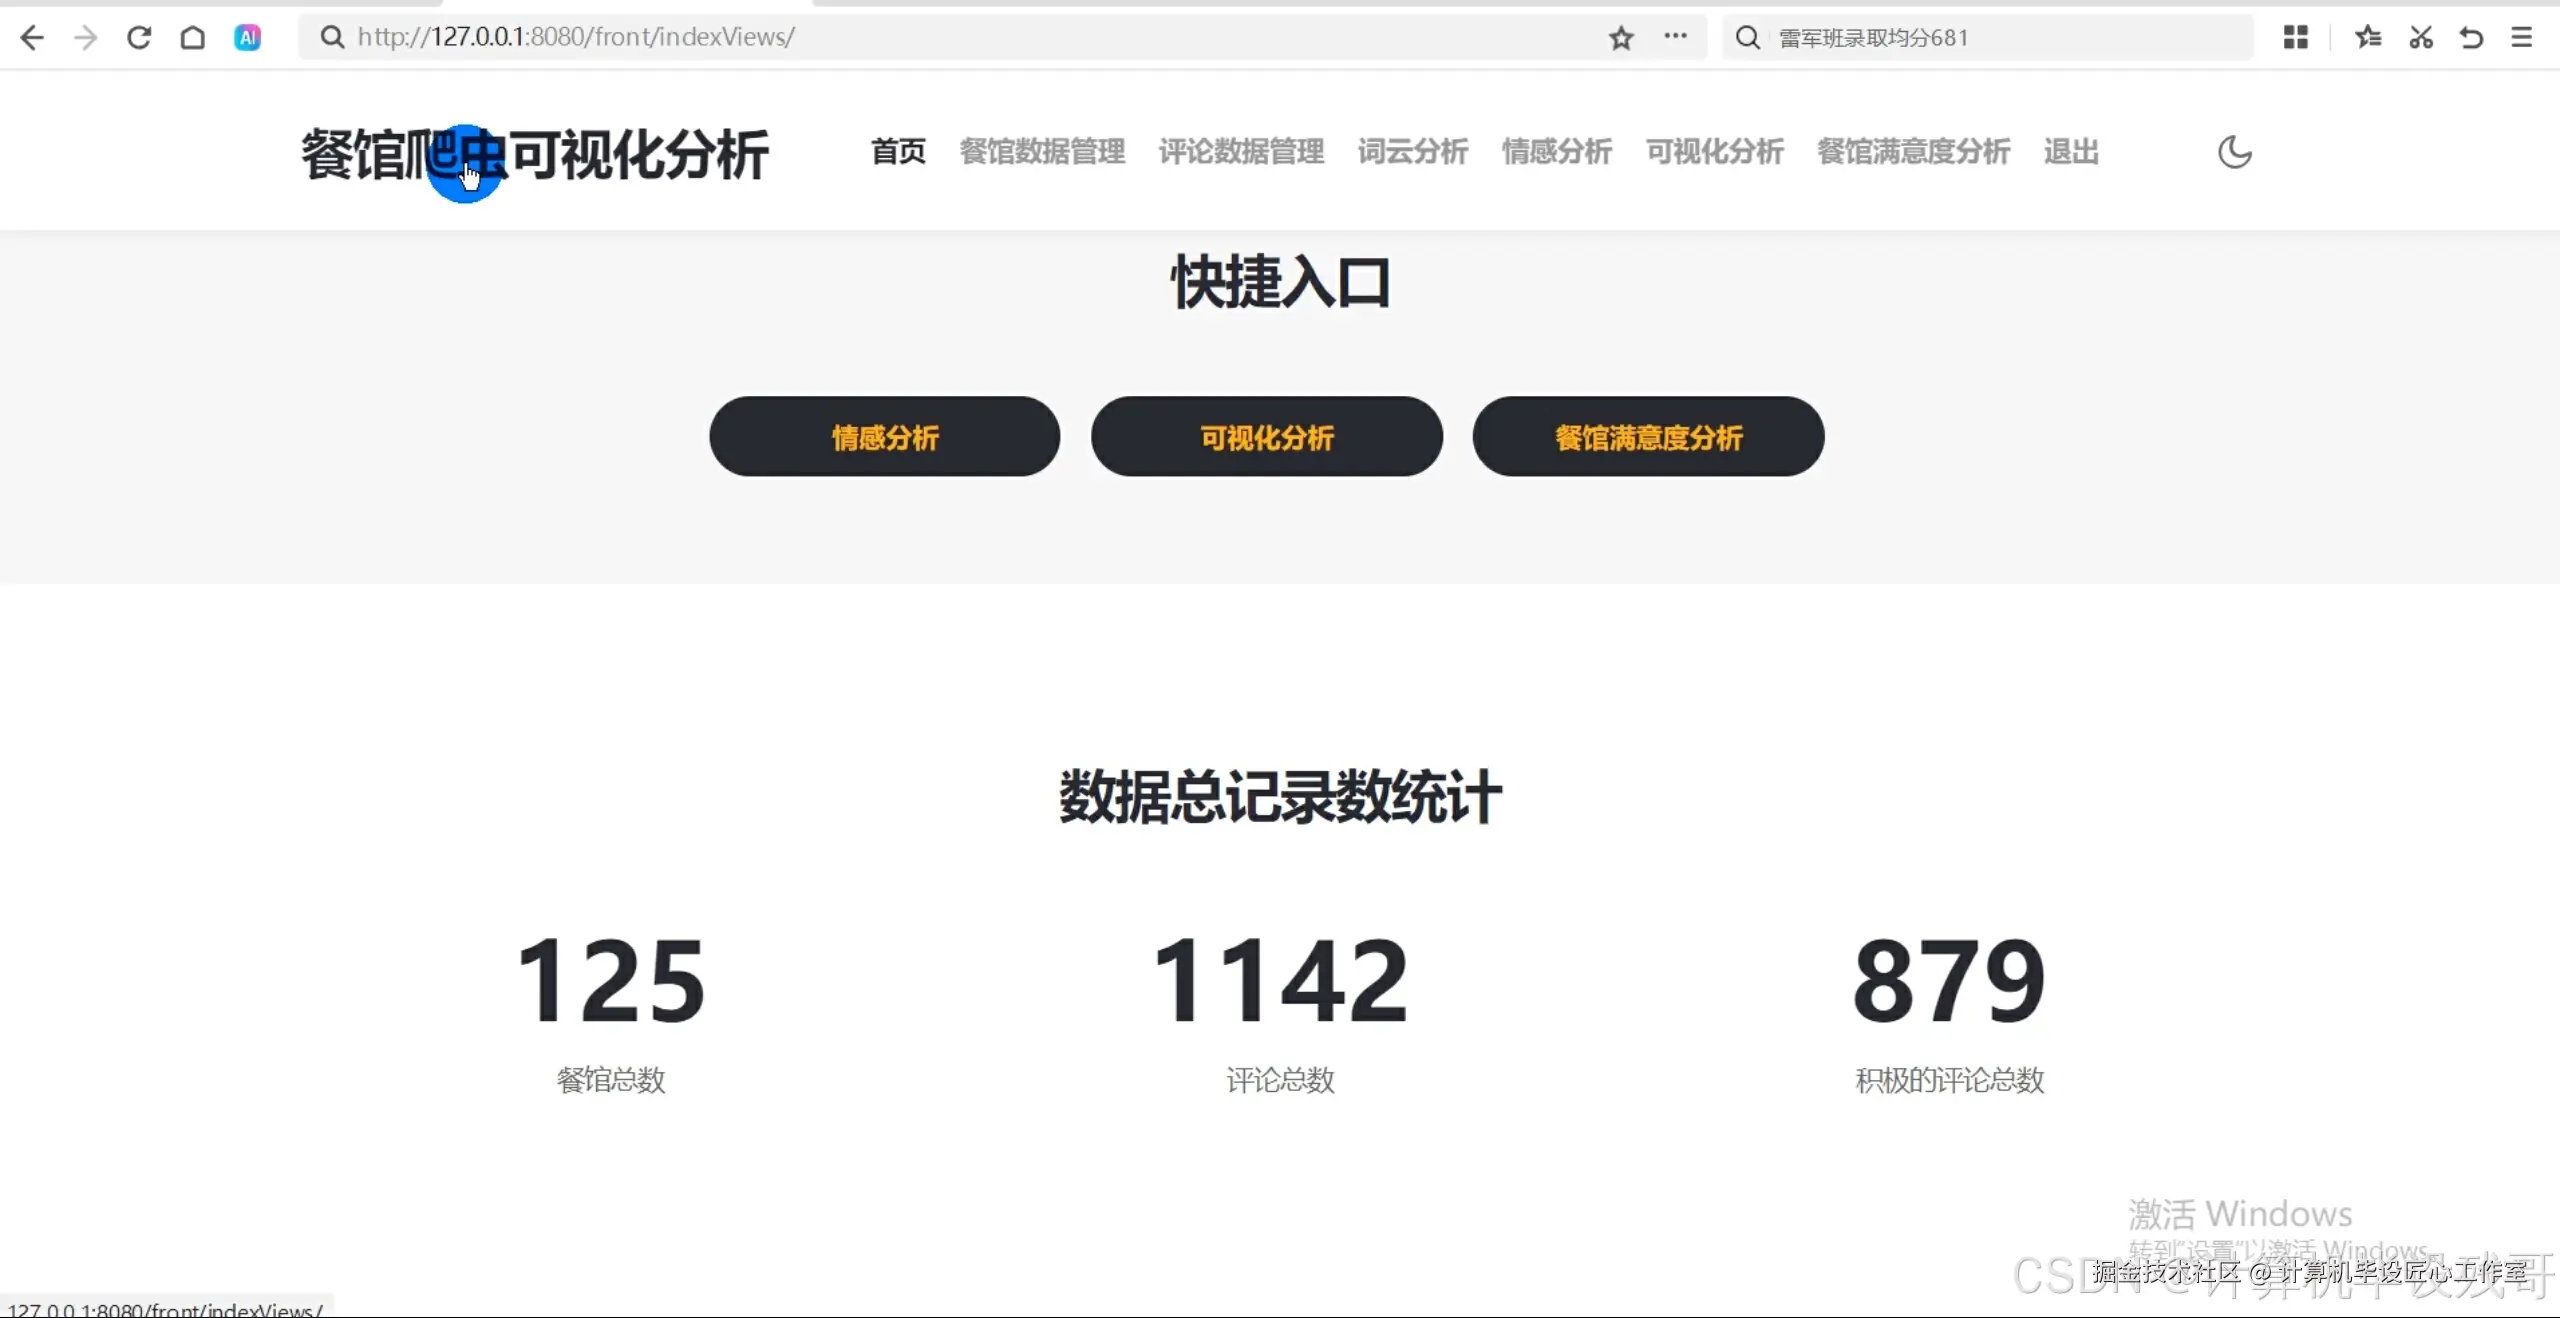Select 餐馆数据管理 in the navigation bar

pyautogui.click(x=1042, y=152)
